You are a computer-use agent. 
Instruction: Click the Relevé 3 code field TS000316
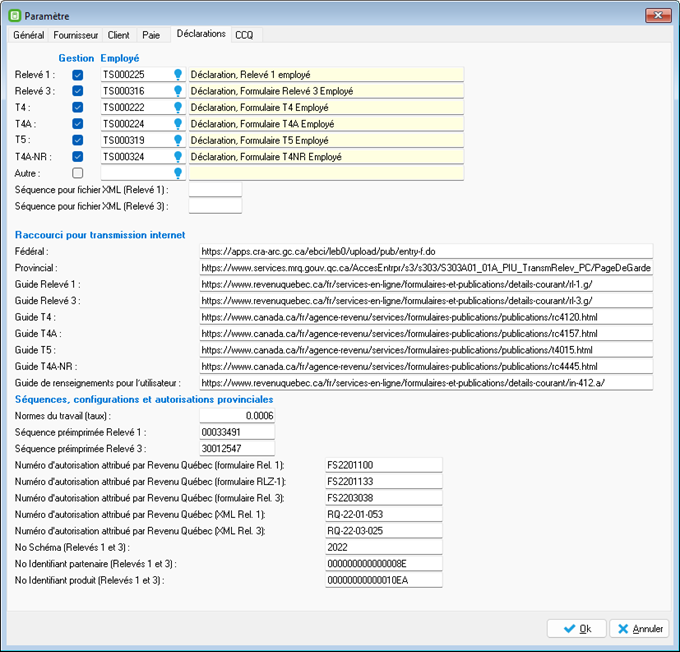(137, 91)
